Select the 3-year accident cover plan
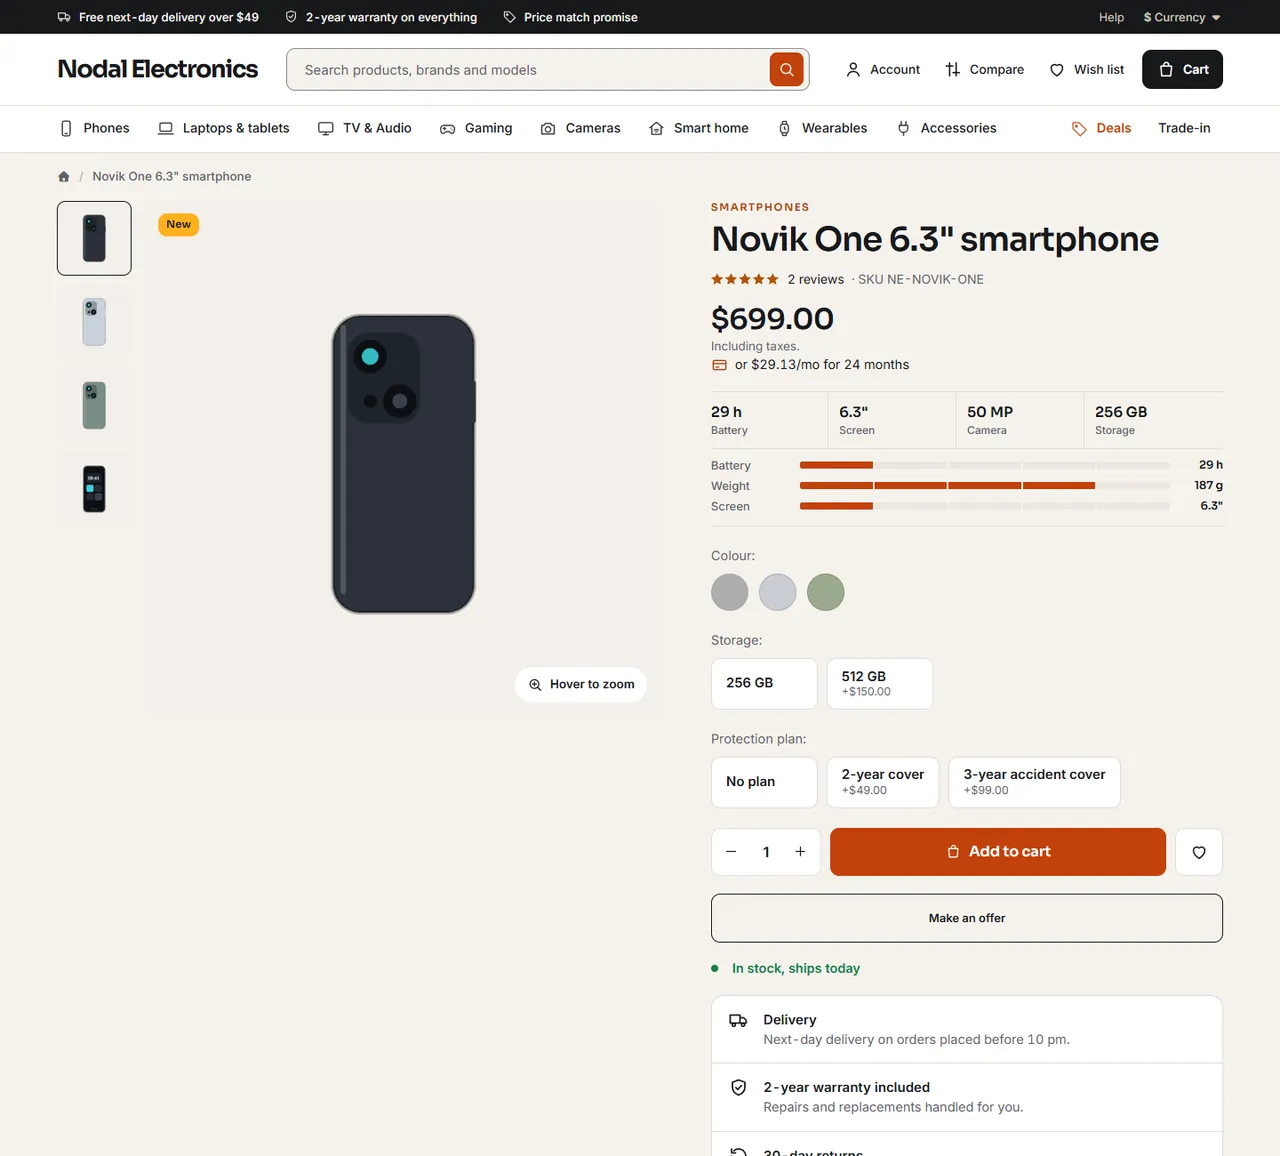This screenshot has height=1156, width=1280. click(x=1035, y=782)
